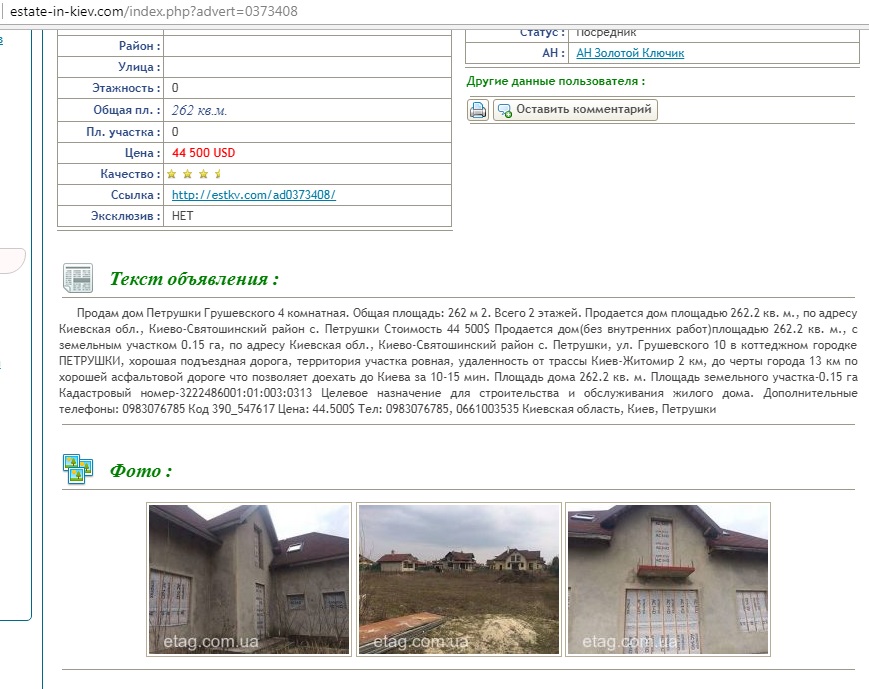Viewport: 869px width, 689px height.
Task: Click the 44 500 USD price value
Action: click(204, 153)
